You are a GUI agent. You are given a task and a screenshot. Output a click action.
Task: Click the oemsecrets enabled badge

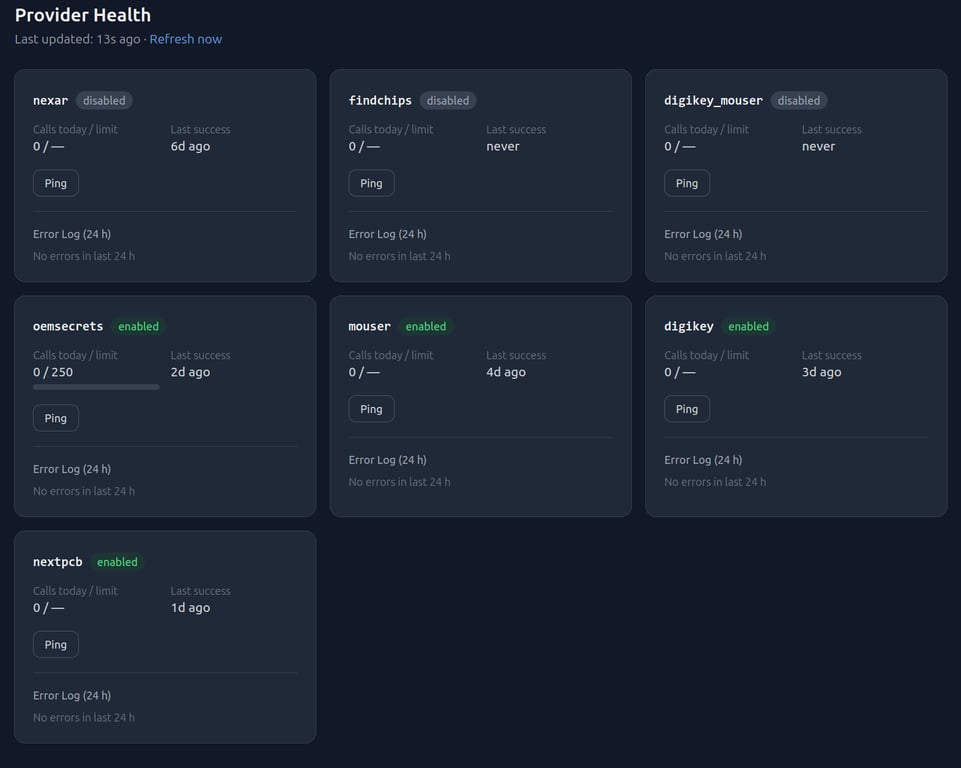point(139,327)
